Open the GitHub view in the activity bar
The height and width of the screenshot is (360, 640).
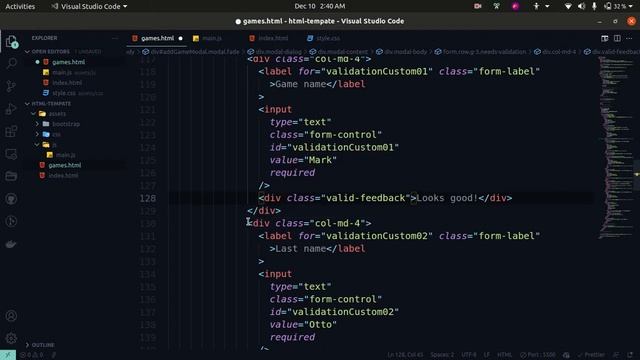11,199
